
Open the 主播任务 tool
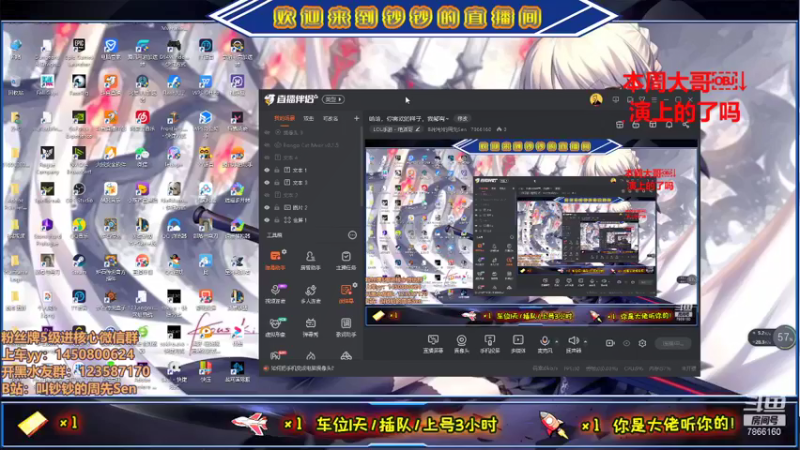pos(346,260)
